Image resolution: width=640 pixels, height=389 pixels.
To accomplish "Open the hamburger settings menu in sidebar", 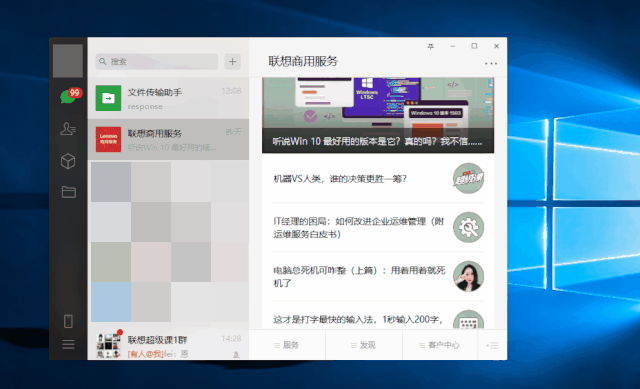I will point(68,345).
